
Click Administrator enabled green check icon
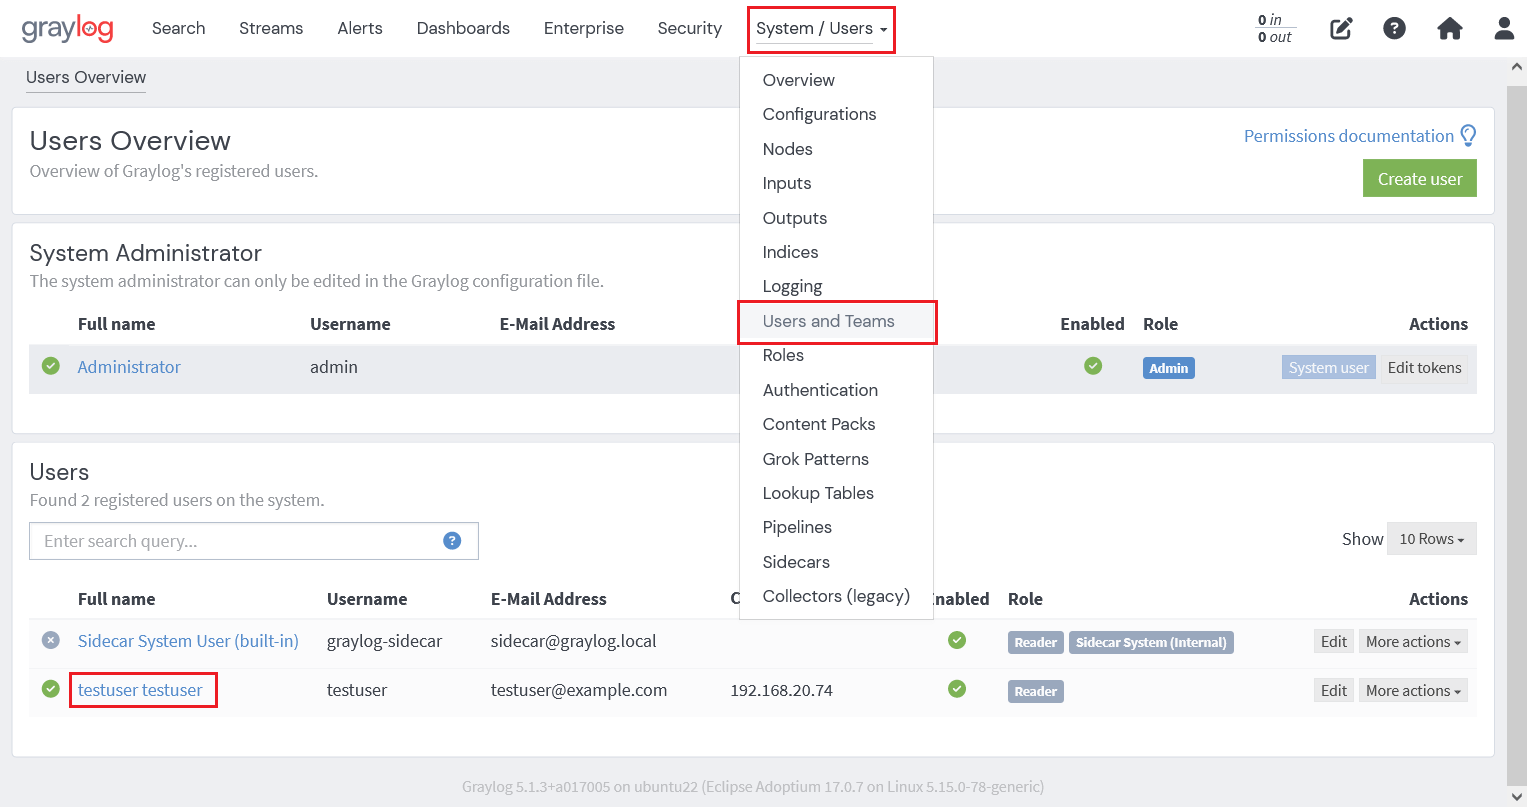pos(1093,366)
